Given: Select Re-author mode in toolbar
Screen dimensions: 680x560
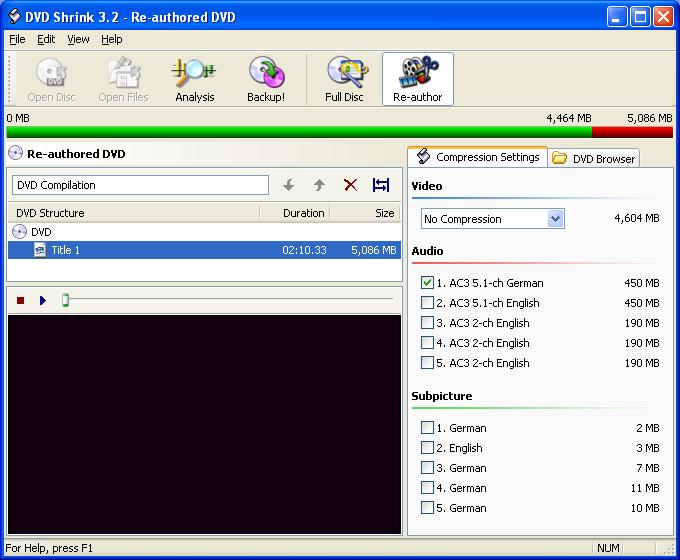Looking at the screenshot, I should (x=418, y=79).
